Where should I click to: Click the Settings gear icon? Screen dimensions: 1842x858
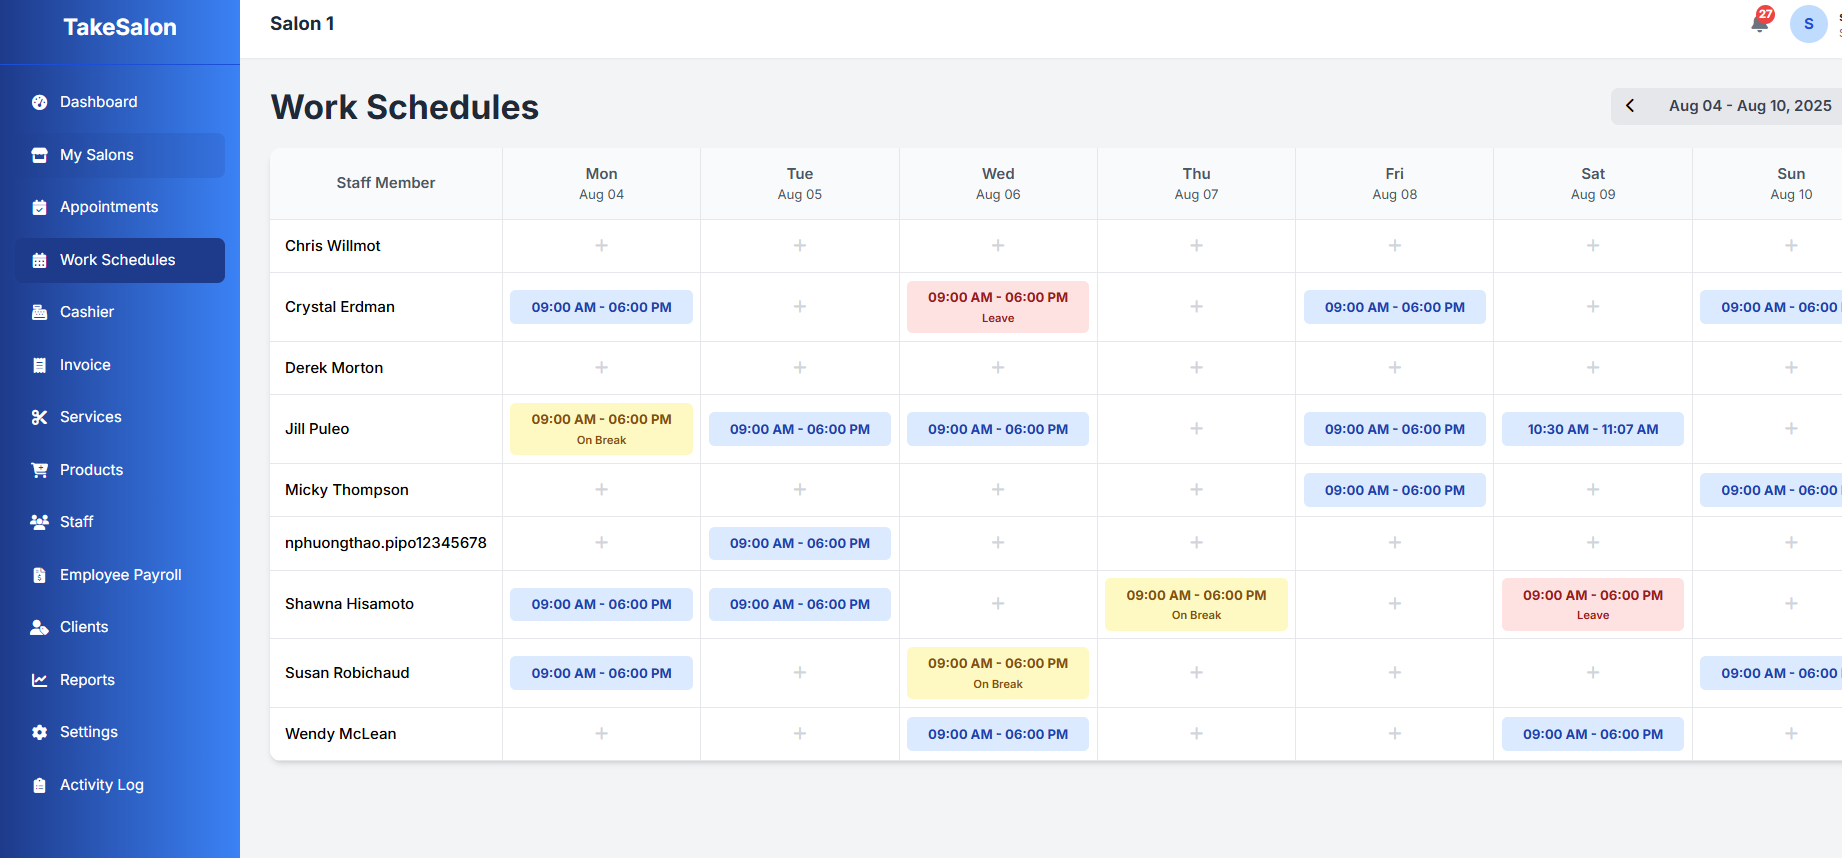click(x=40, y=732)
